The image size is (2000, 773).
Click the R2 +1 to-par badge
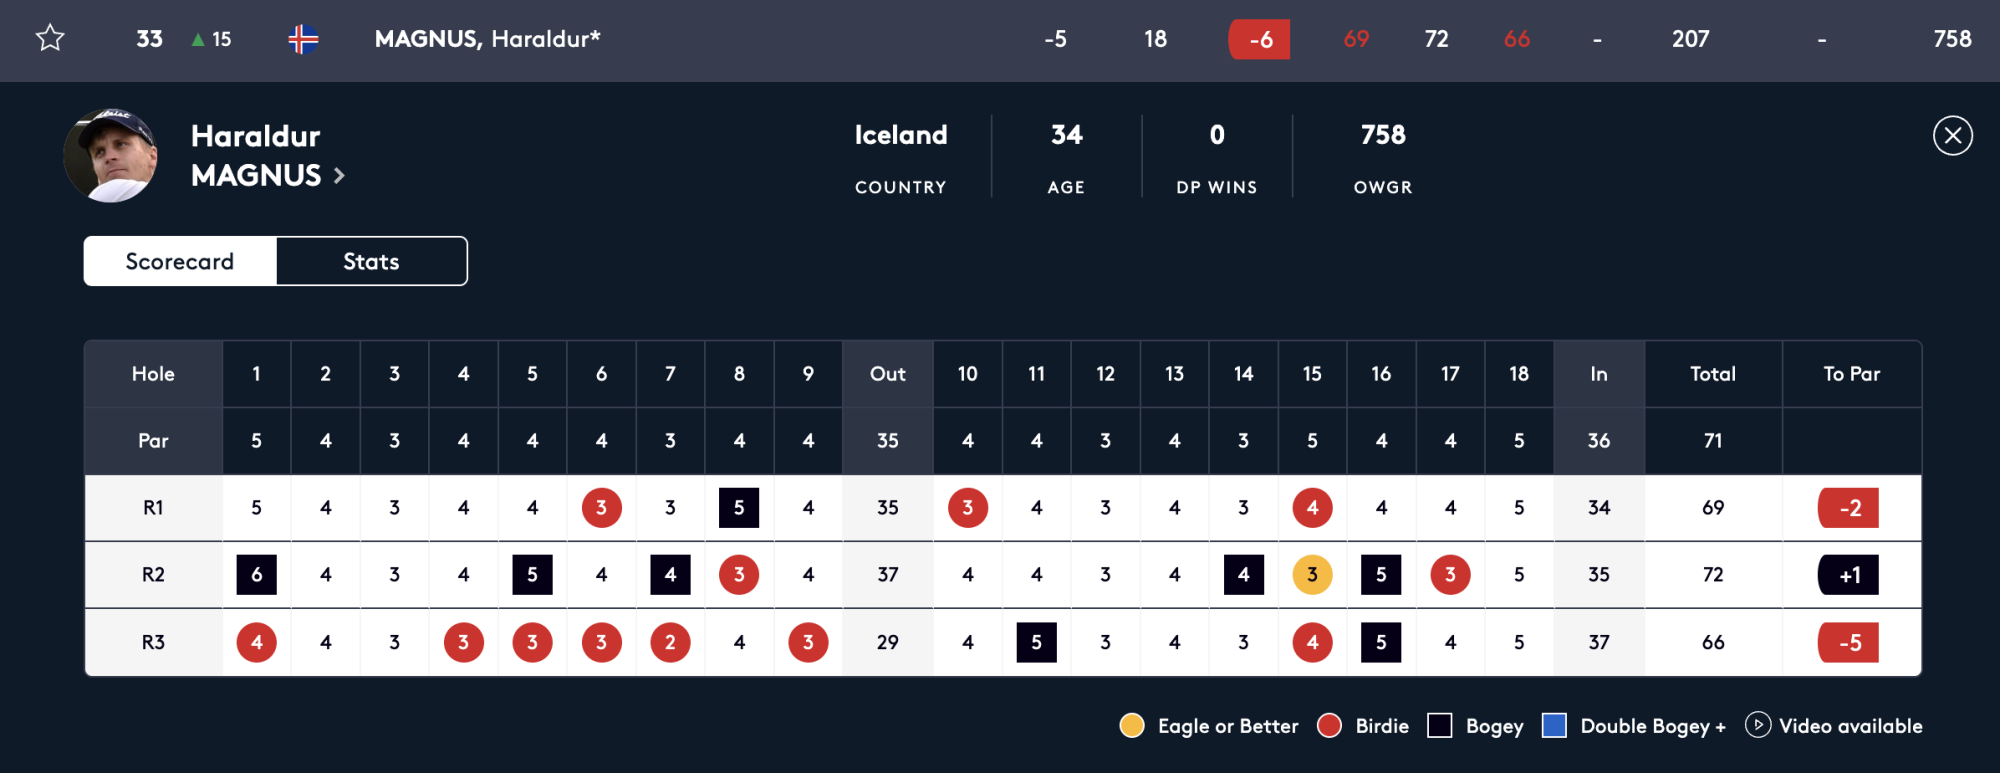click(1848, 575)
